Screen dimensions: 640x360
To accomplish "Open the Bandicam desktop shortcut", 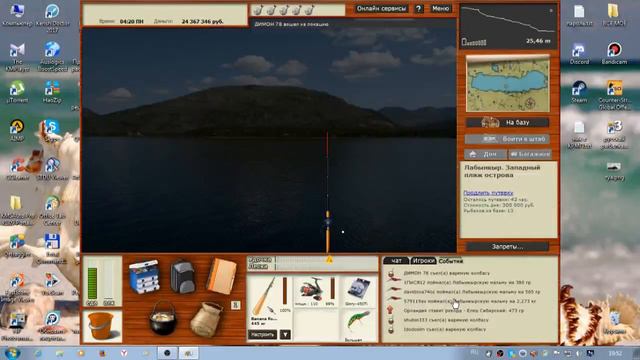I will coord(614,53).
